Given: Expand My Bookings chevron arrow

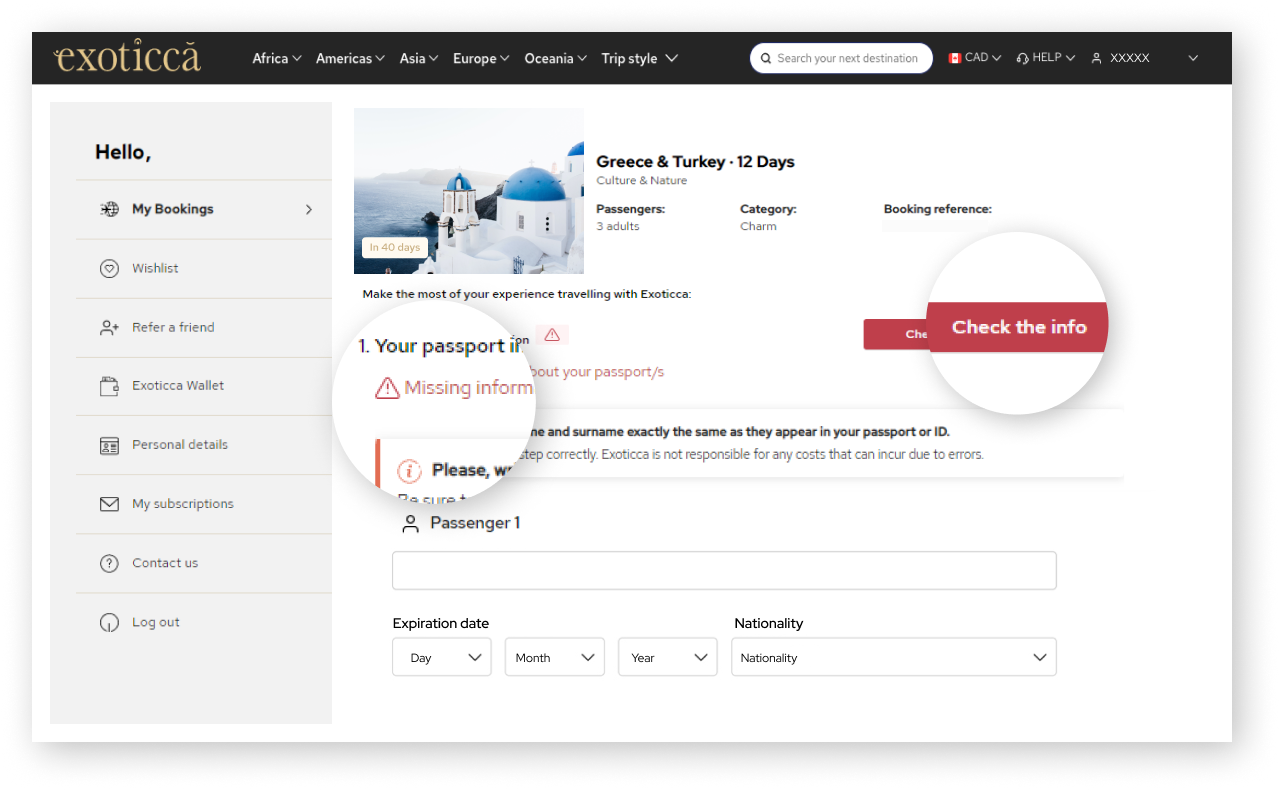Looking at the screenshot, I should [309, 209].
